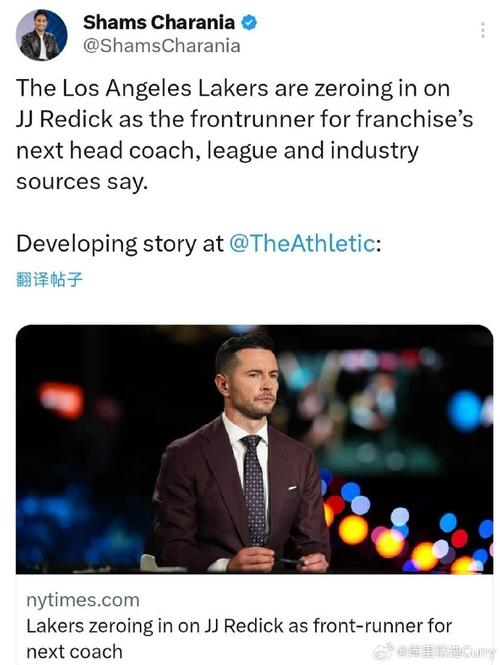Follow the @TheAthletic mention link

pos(302,243)
